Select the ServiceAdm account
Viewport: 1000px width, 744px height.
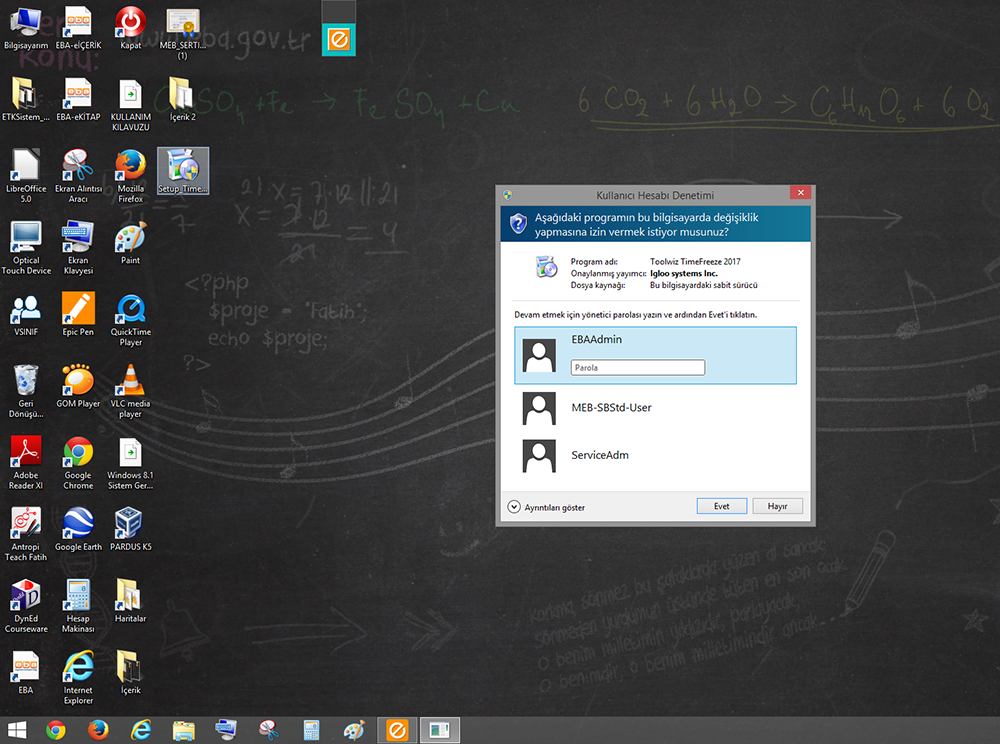pyautogui.click(x=656, y=455)
